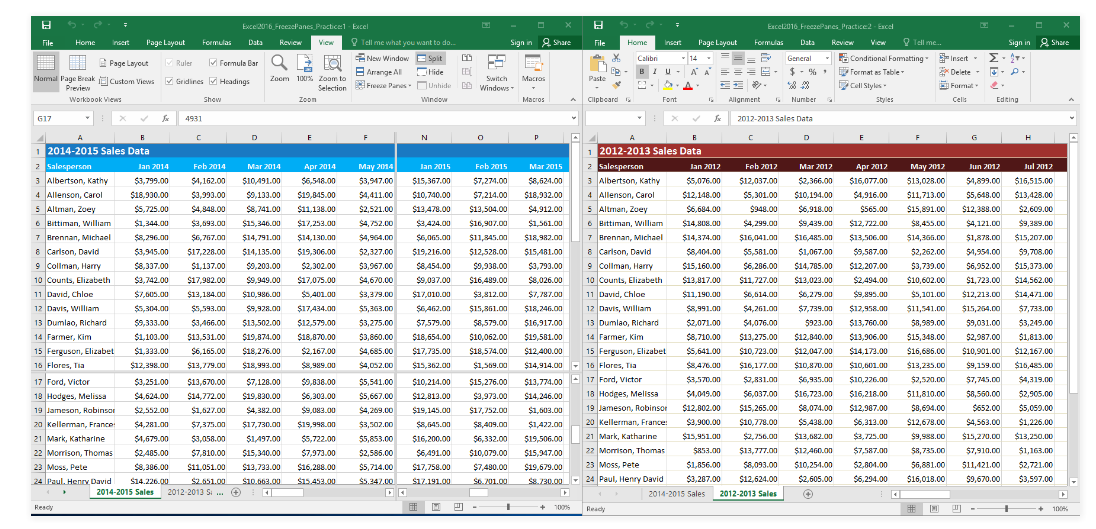Click Arrange All in Window group
This screenshot has height=529, width=1096.
[x=378, y=72]
